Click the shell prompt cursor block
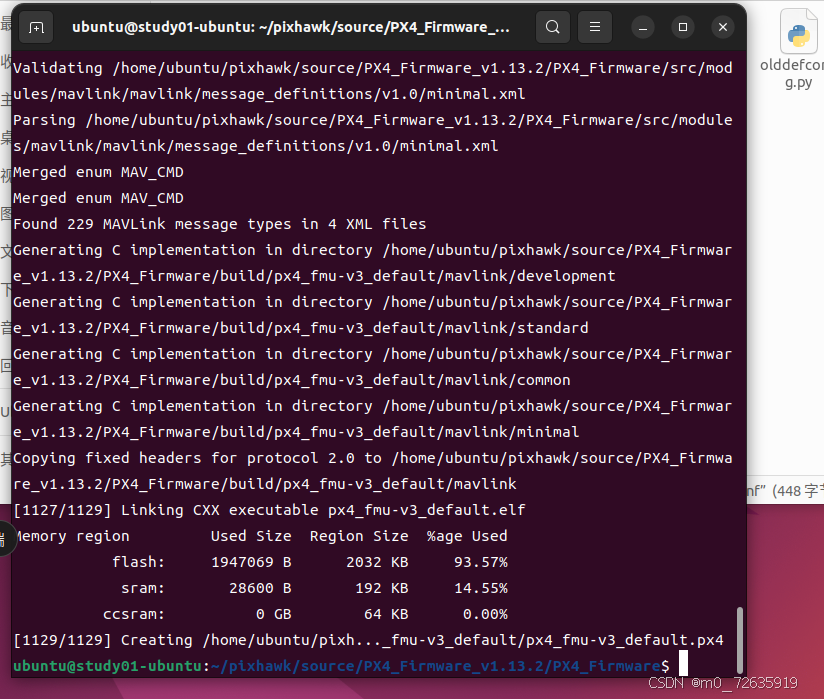The image size is (824, 699). (683, 663)
